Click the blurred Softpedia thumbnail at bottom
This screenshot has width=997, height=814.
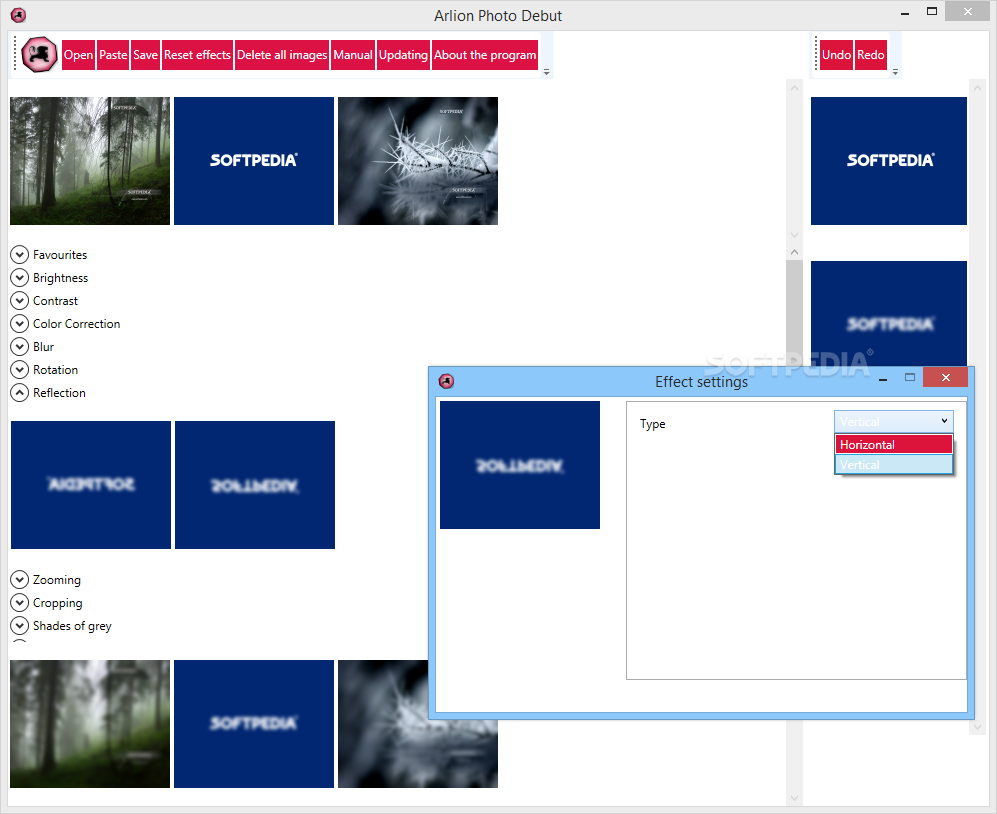point(254,724)
